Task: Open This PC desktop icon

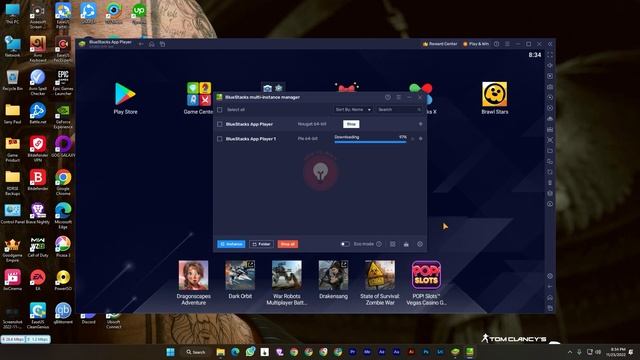Action: tap(12, 14)
